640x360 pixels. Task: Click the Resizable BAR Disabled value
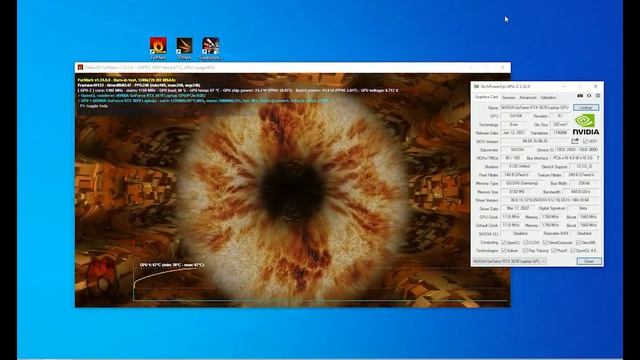tap(584, 234)
